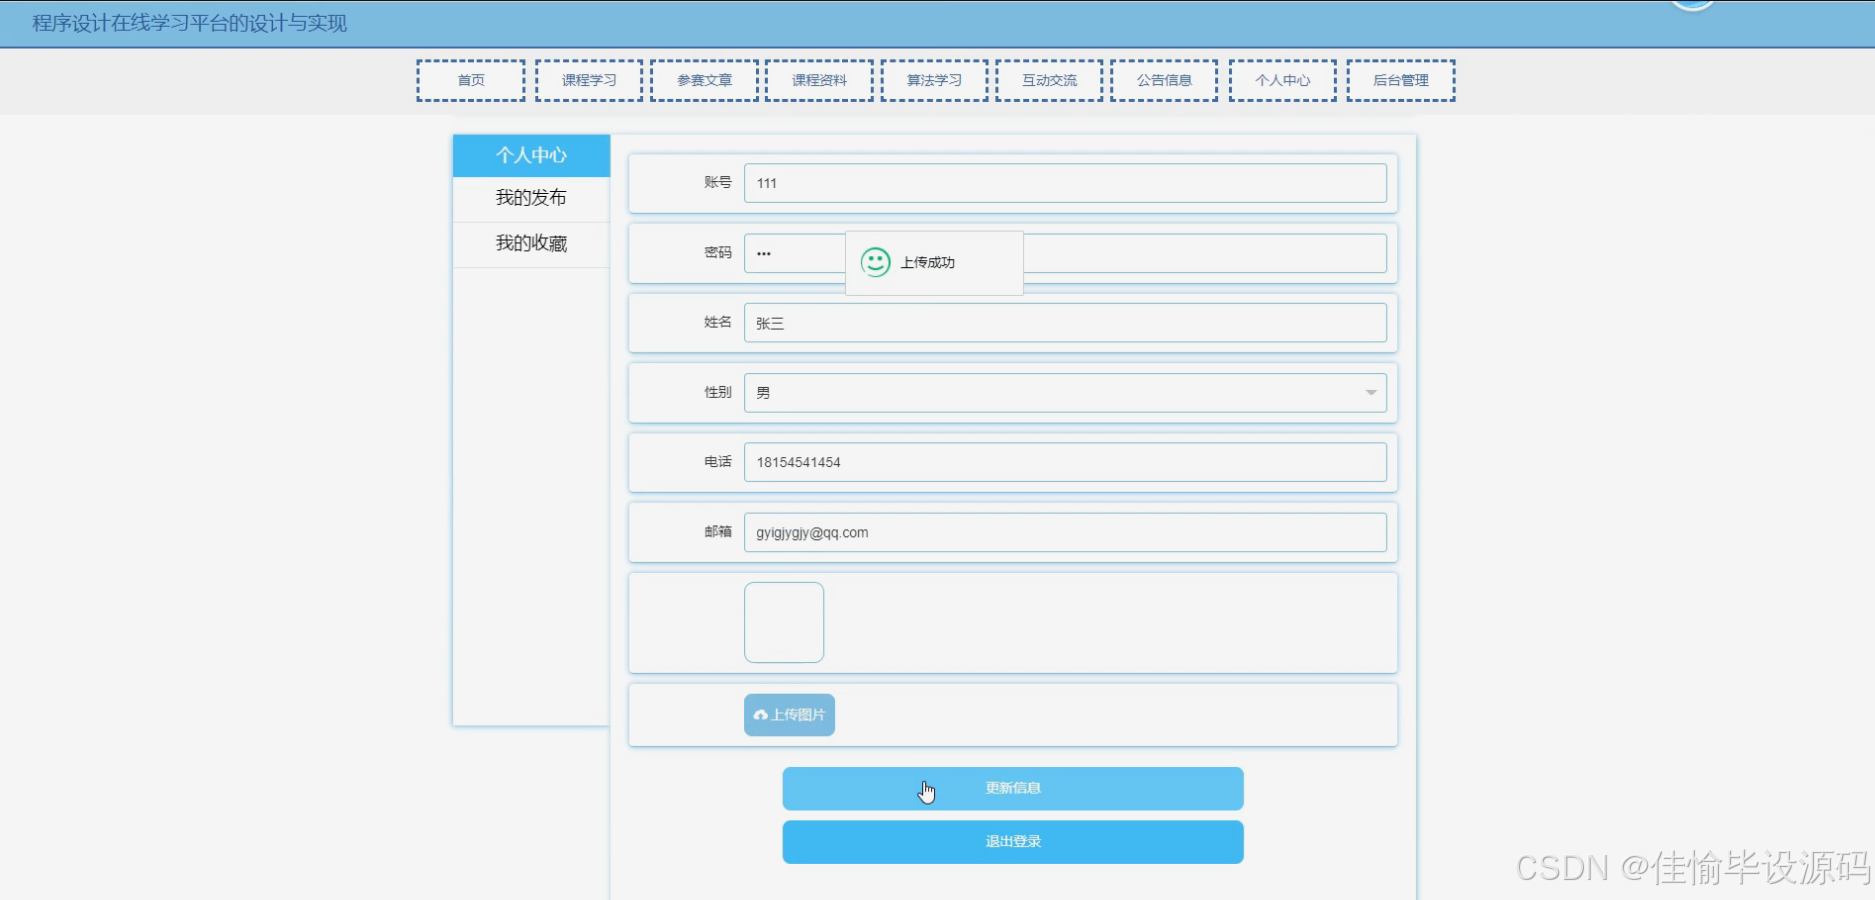Open the 参赛文章 navigation item
Viewport: 1875px width, 900px height.
[x=704, y=81]
